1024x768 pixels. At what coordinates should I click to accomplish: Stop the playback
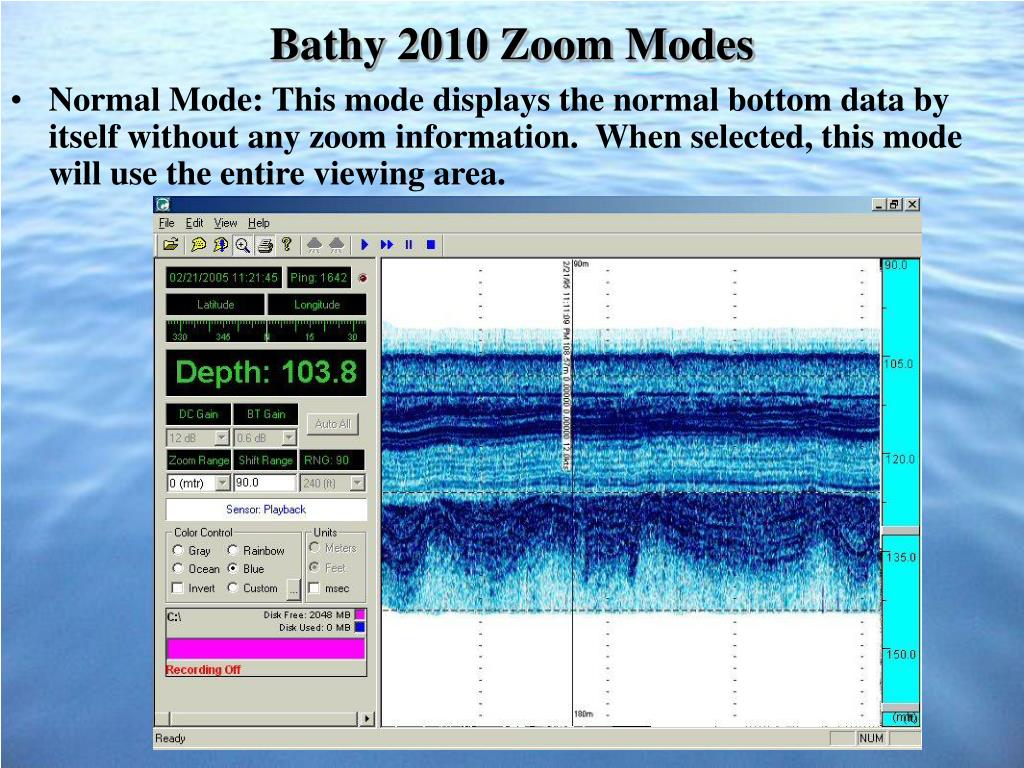[x=431, y=245]
